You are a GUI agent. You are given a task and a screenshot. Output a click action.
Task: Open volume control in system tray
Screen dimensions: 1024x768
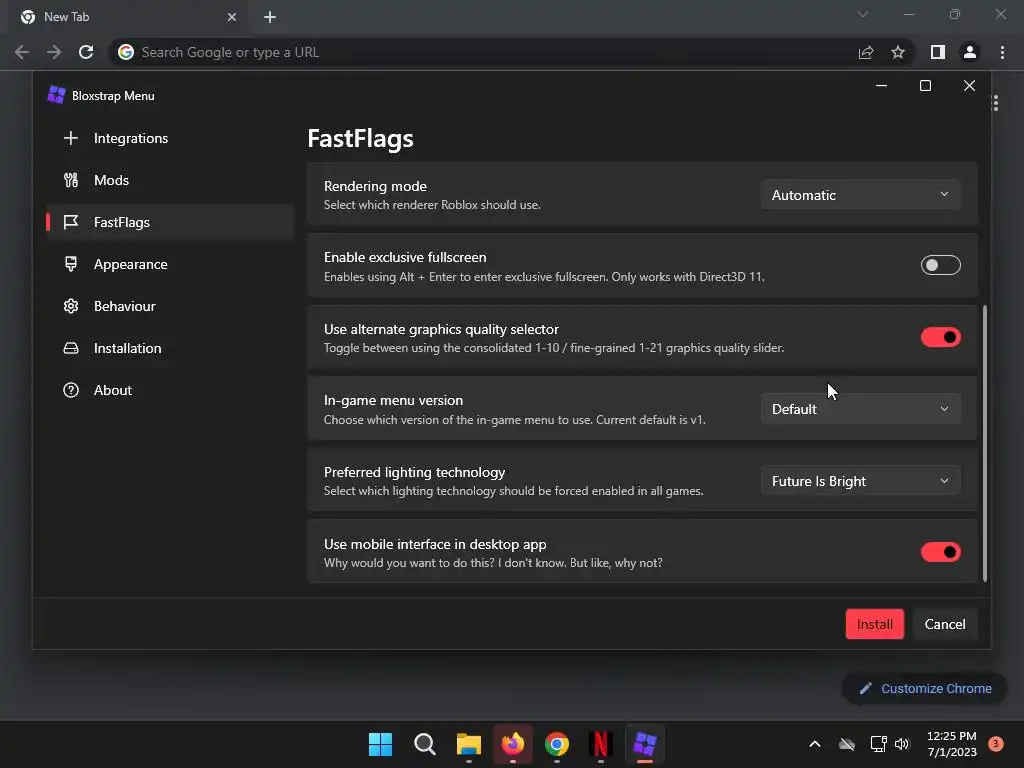(902, 744)
